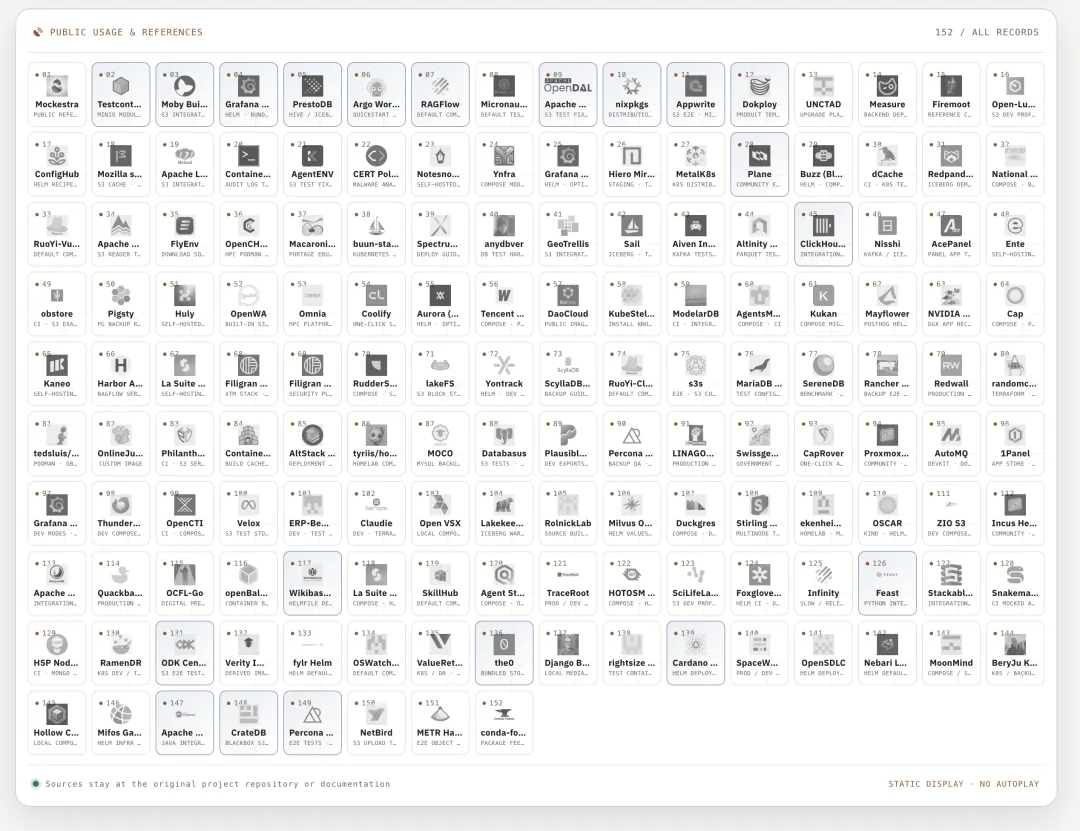The height and width of the screenshot is (831, 1080).
Task: Select the NetBird logo
Action: (x=376, y=715)
